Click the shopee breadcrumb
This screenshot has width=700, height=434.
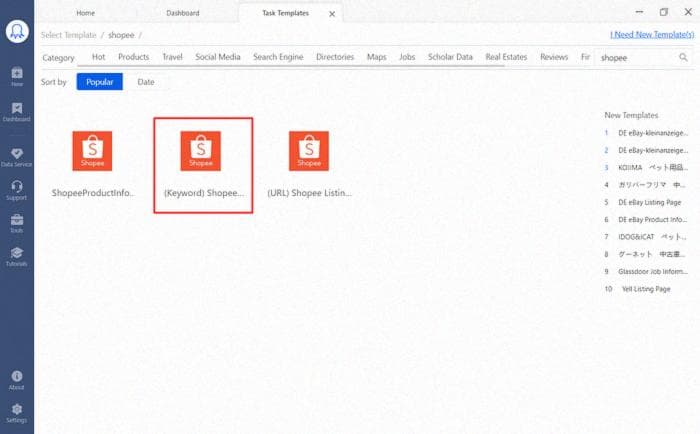point(121,35)
